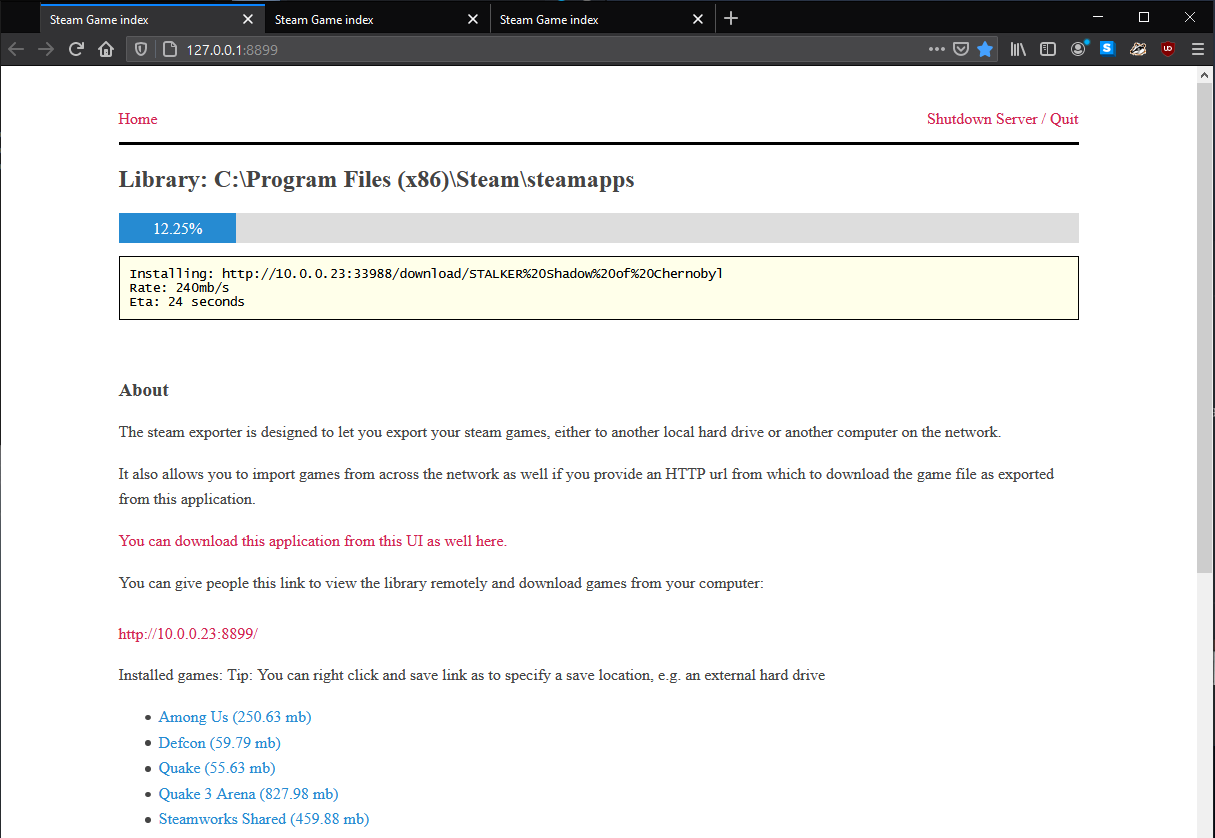Viewport: 1215px width, 838px height.
Task: Open the Firefox Library icon
Action: (x=1018, y=49)
